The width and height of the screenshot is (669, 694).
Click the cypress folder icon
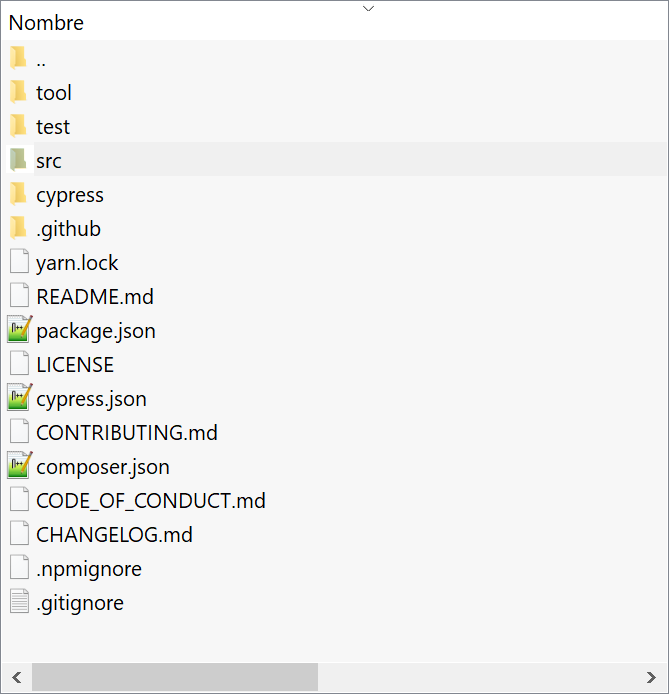coord(18,194)
